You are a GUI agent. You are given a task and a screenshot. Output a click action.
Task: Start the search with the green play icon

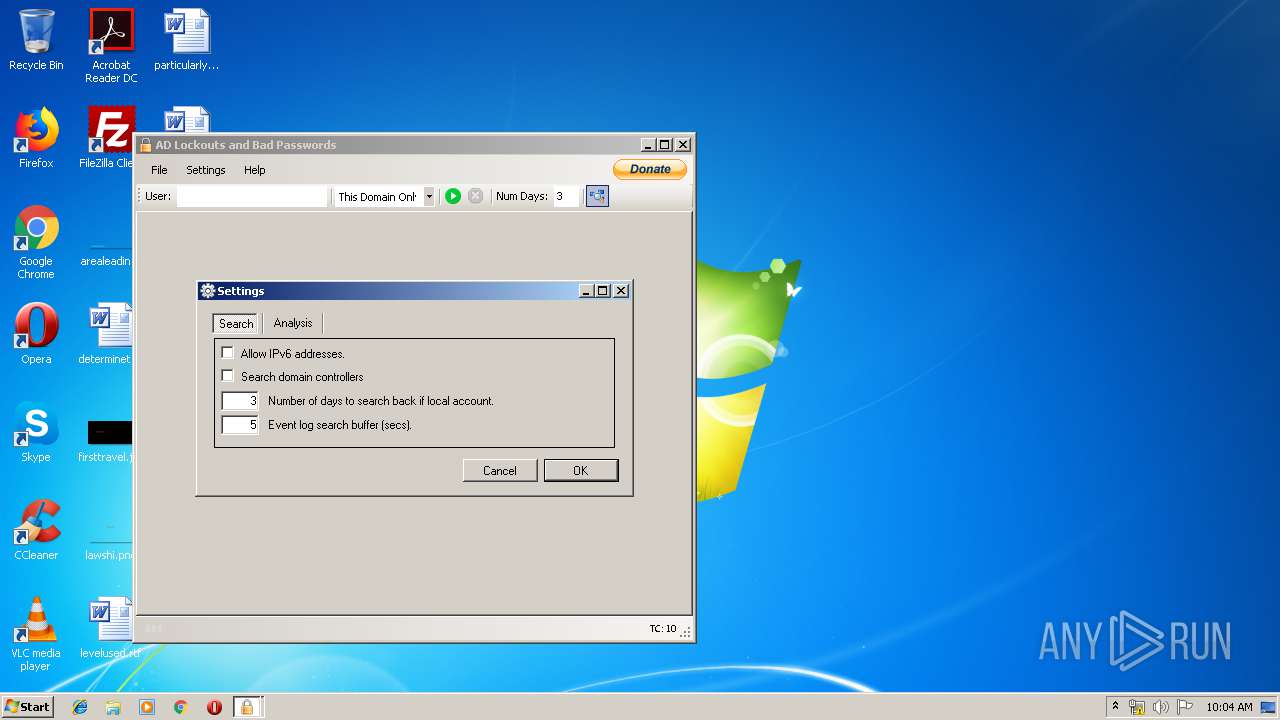pyautogui.click(x=453, y=196)
